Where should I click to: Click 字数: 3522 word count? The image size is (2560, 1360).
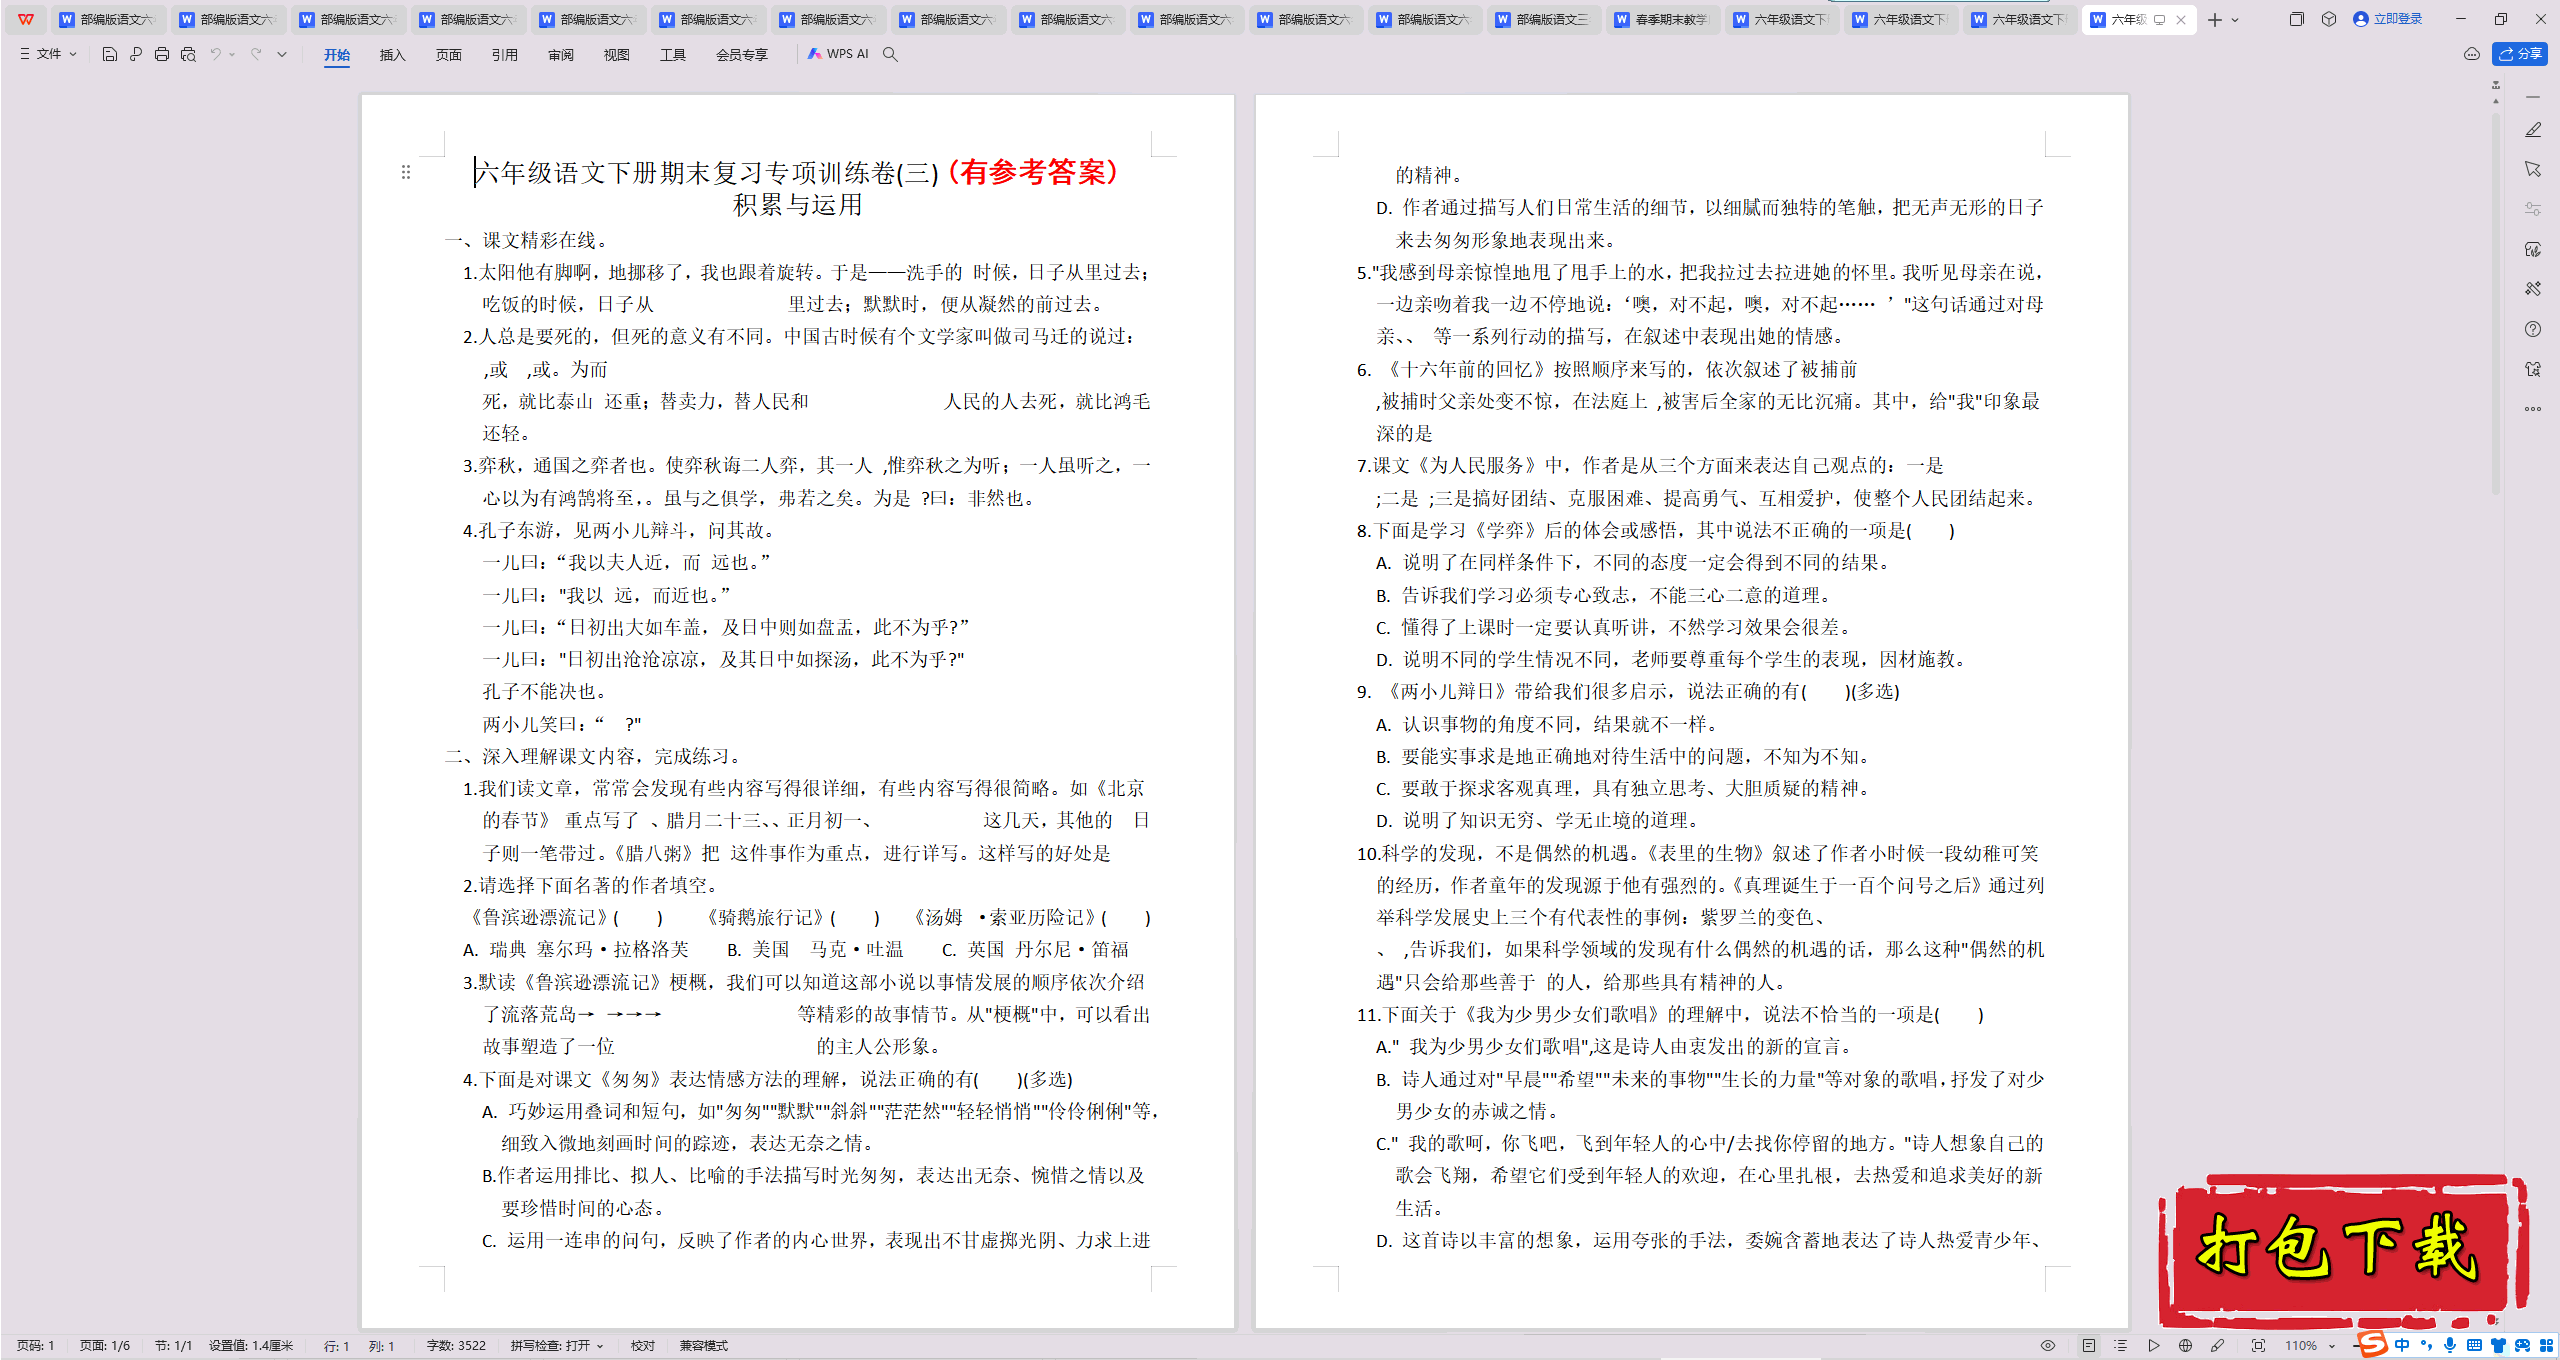point(456,1346)
